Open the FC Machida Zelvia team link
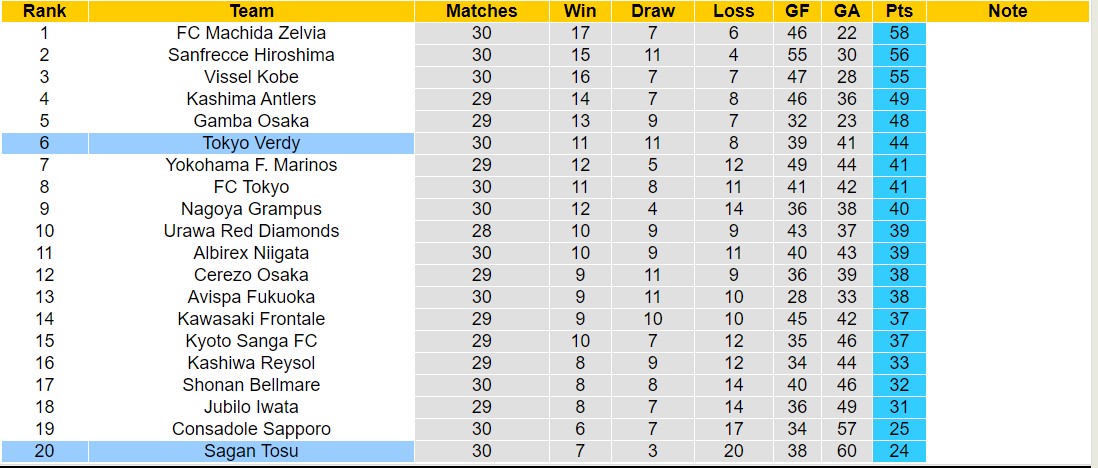The image size is (1098, 468). [251, 33]
